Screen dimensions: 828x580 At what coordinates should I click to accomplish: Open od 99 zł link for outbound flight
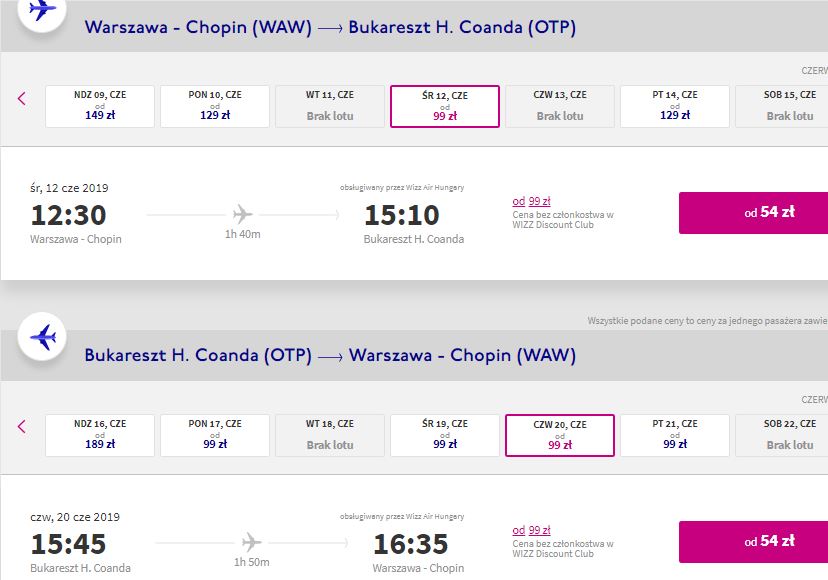531,201
